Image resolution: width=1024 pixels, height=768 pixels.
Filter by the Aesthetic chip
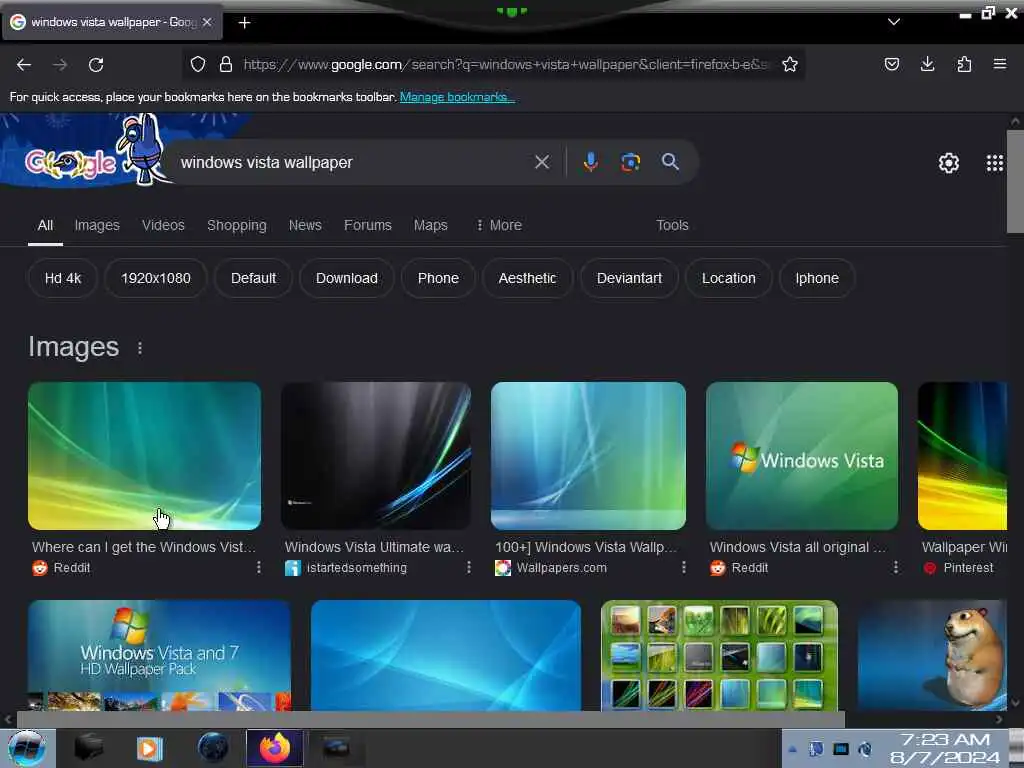click(527, 278)
